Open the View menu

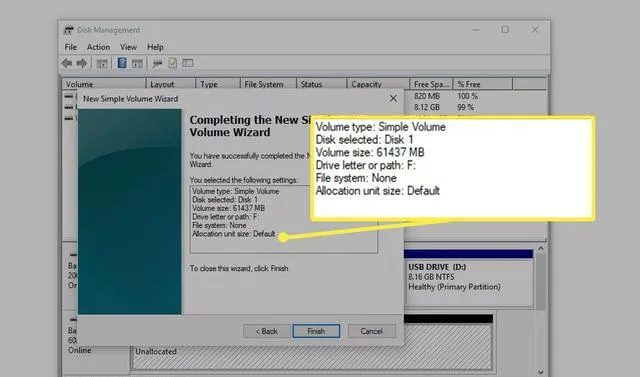pos(128,47)
